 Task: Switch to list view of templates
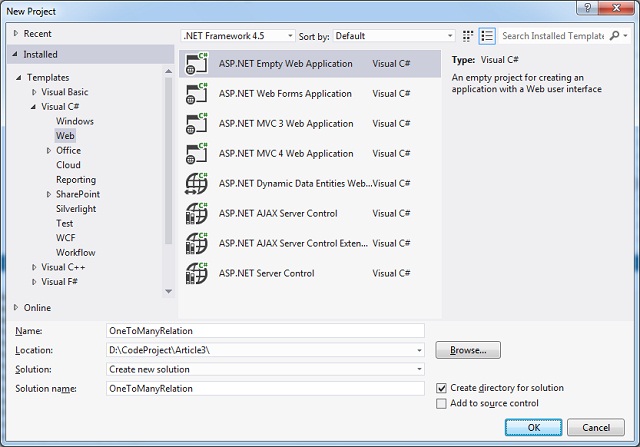click(487, 36)
